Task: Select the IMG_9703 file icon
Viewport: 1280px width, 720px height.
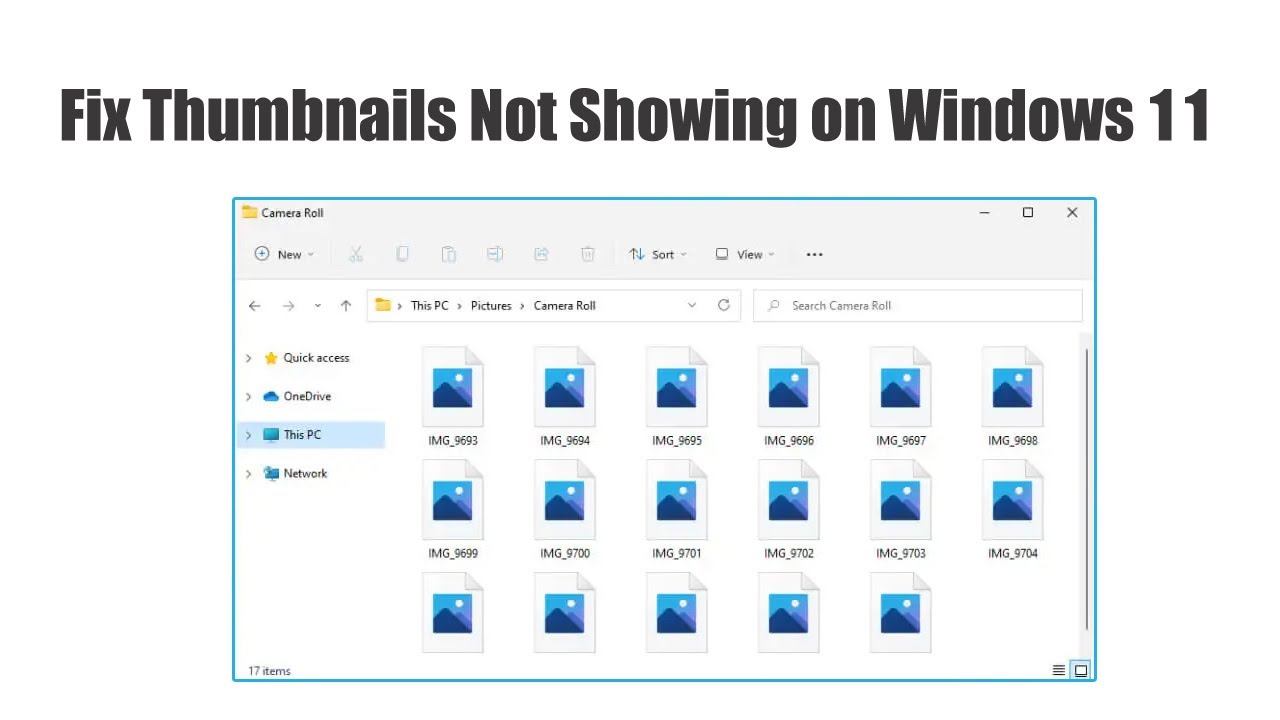Action: click(x=901, y=500)
